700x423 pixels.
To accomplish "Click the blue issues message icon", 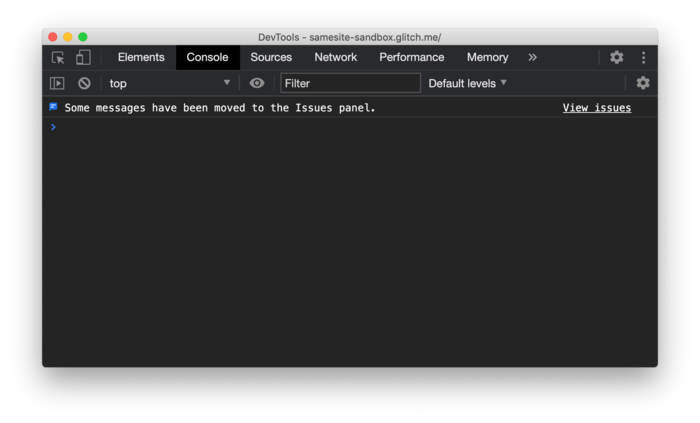I will 53,107.
